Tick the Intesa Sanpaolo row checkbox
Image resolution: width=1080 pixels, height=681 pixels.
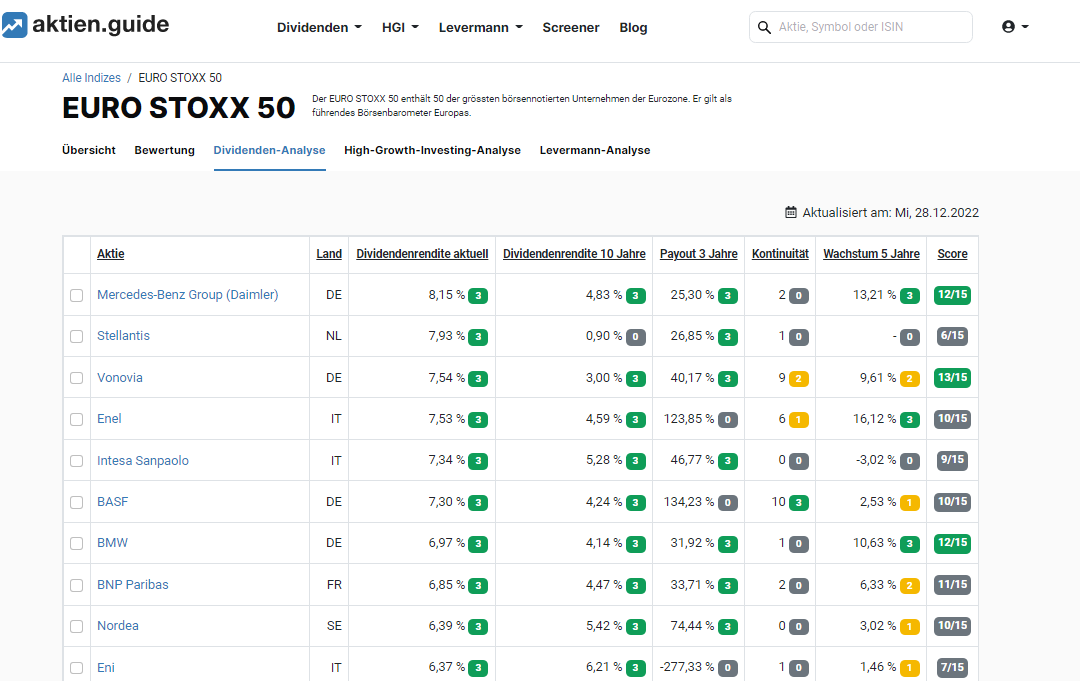coord(76,461)
